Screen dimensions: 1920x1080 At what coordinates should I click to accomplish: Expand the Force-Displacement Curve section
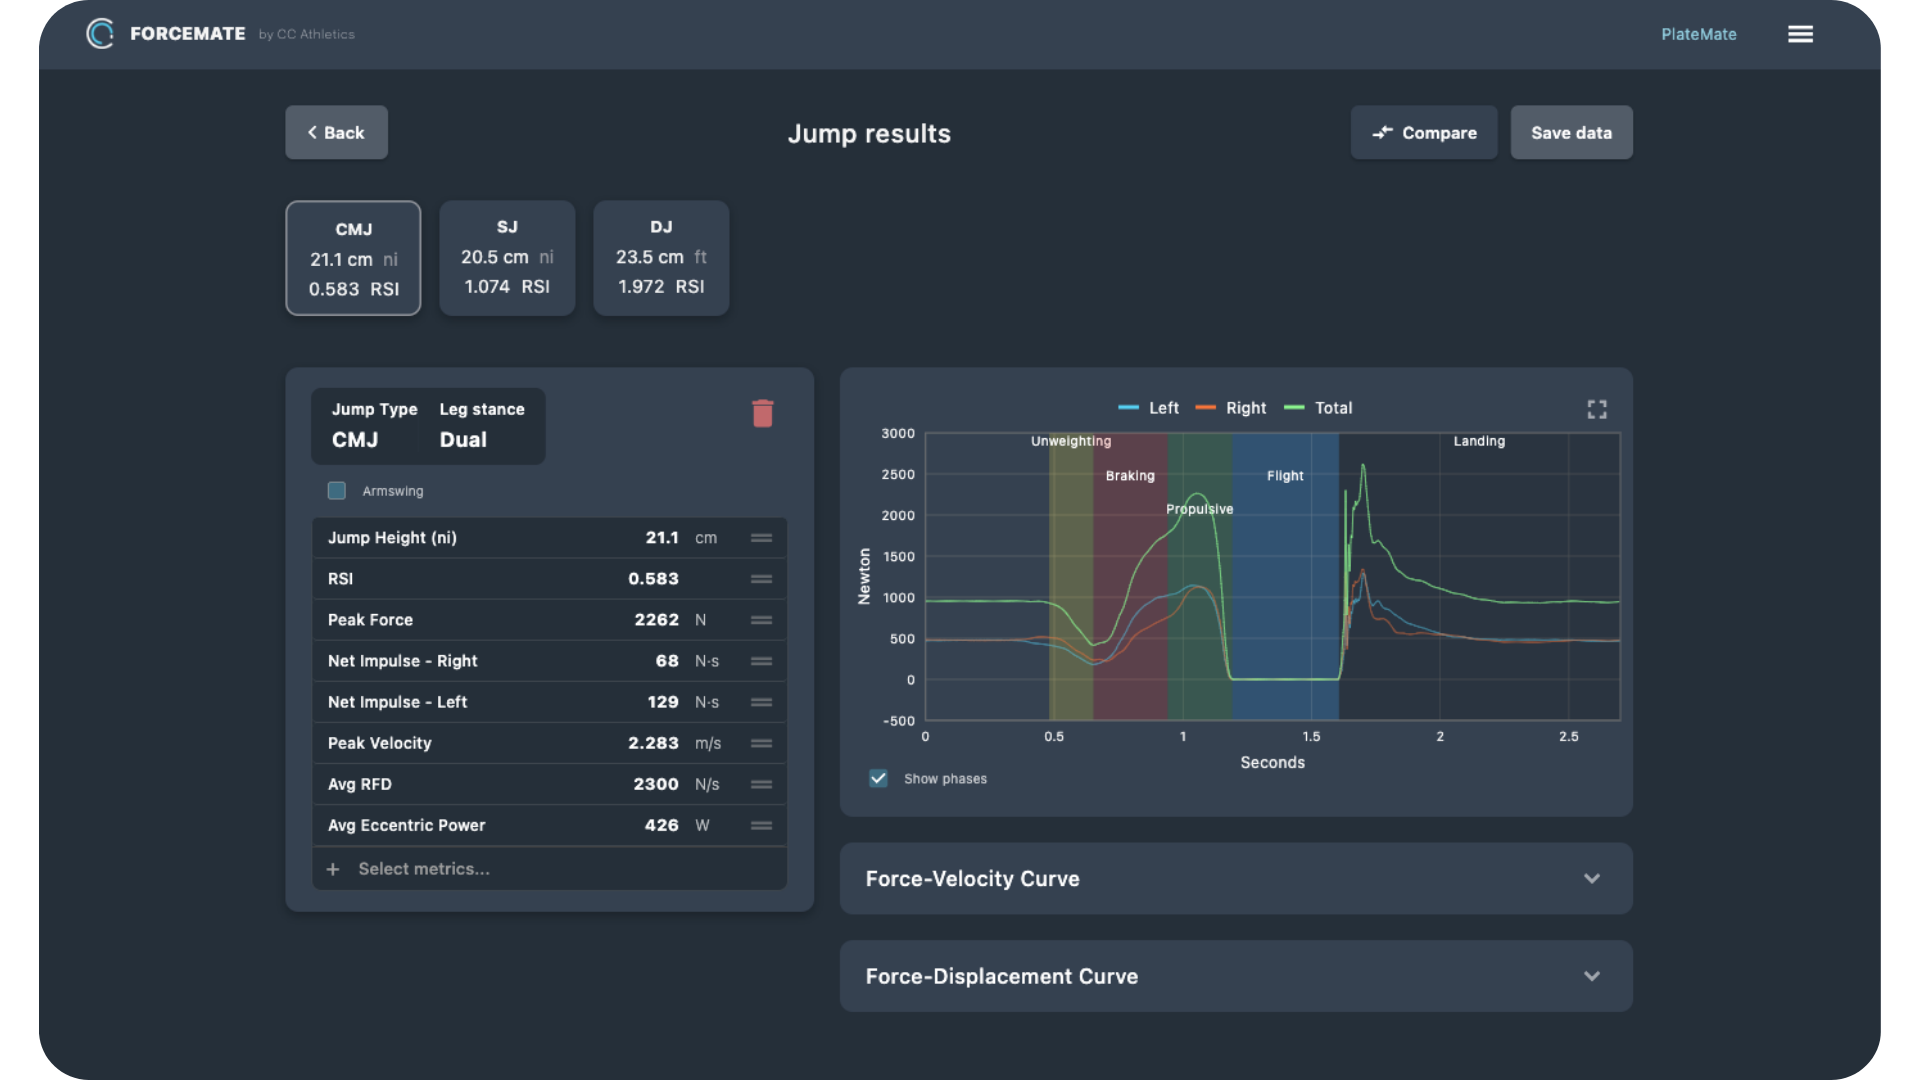pos(1591,976)
